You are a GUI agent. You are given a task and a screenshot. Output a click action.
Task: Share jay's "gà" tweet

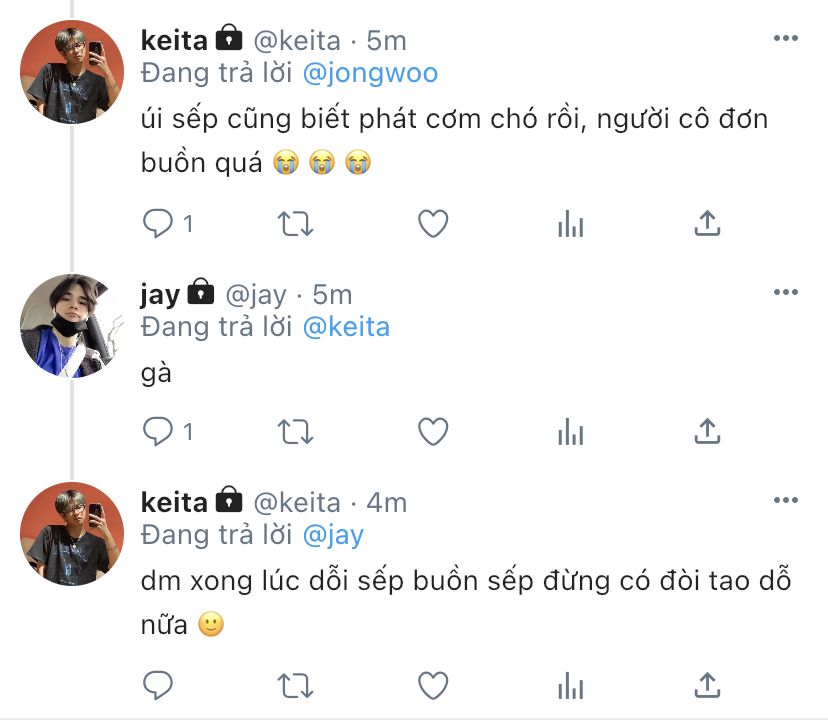click(x=707, y=431)
